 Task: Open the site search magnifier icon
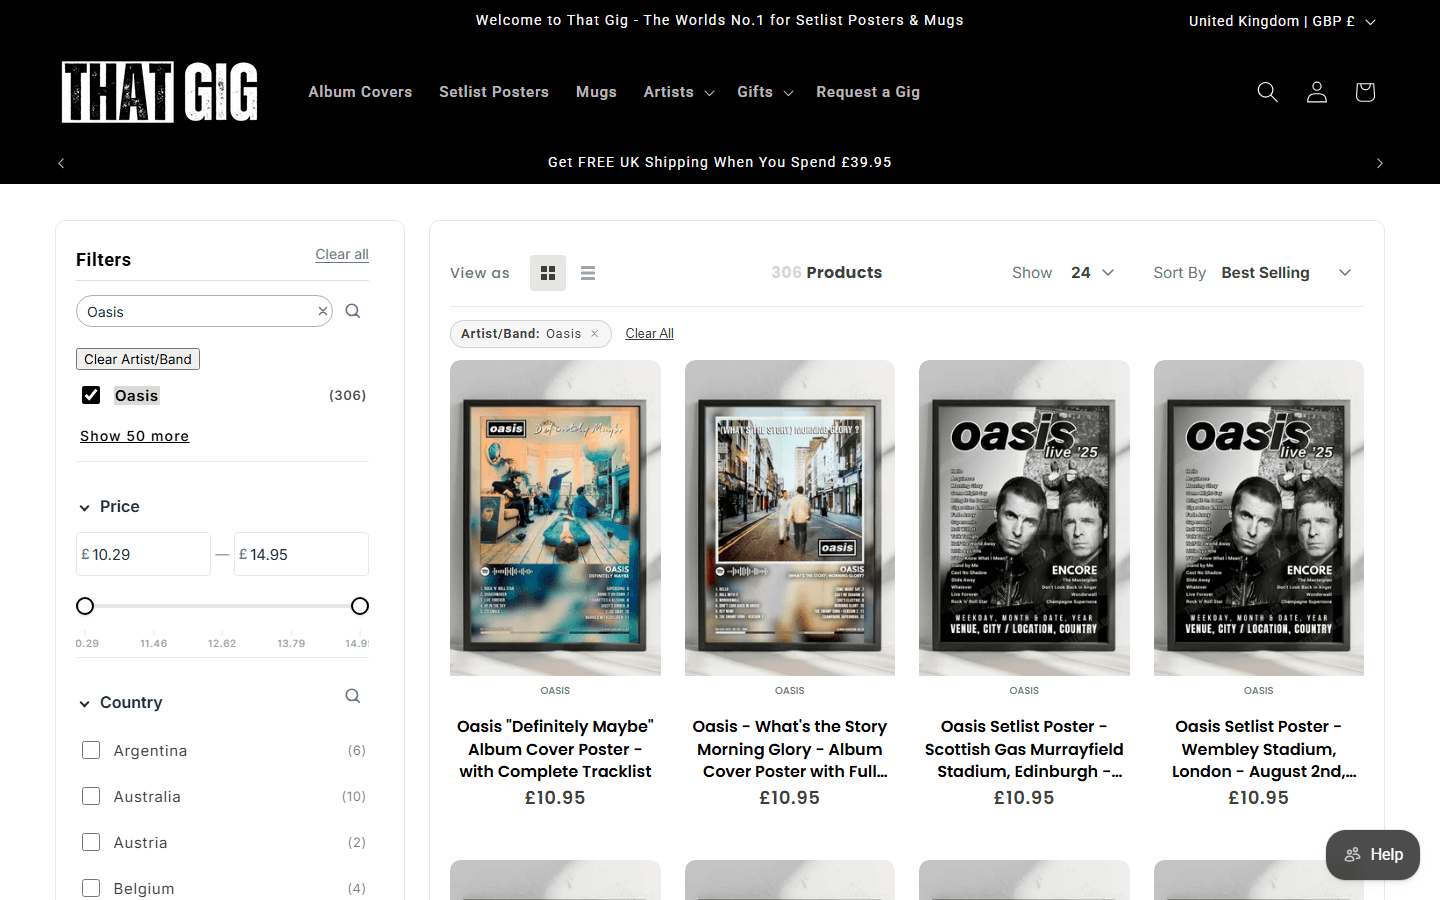point(1267,92)
